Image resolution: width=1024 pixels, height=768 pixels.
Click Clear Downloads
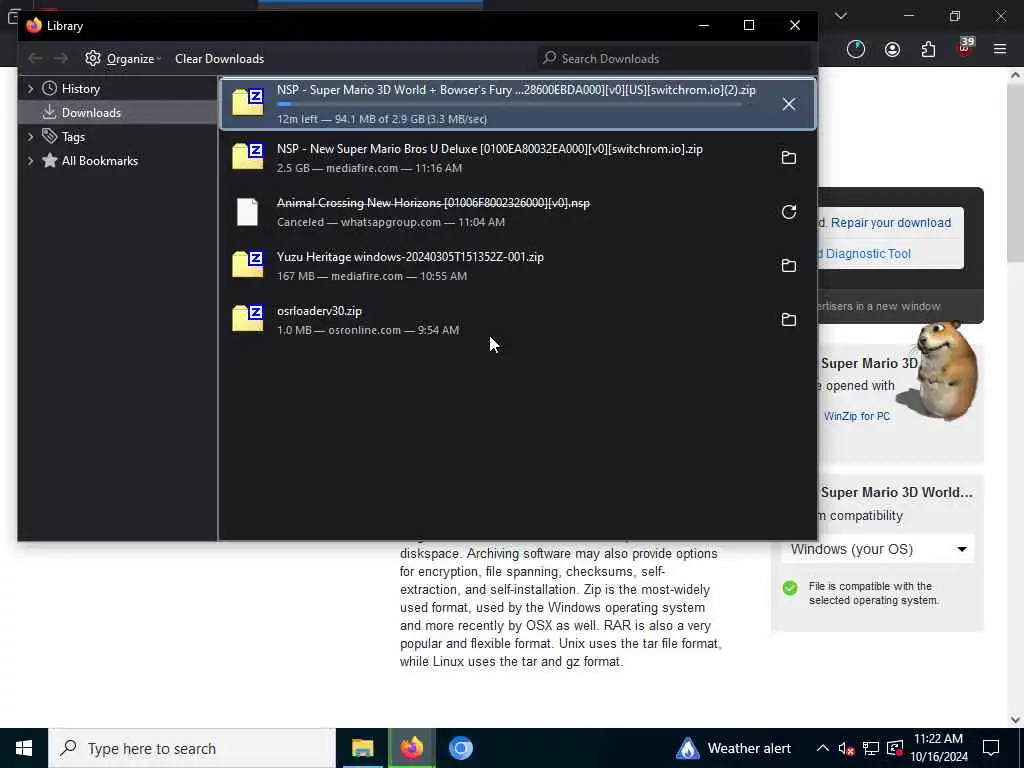pos(219,59)
